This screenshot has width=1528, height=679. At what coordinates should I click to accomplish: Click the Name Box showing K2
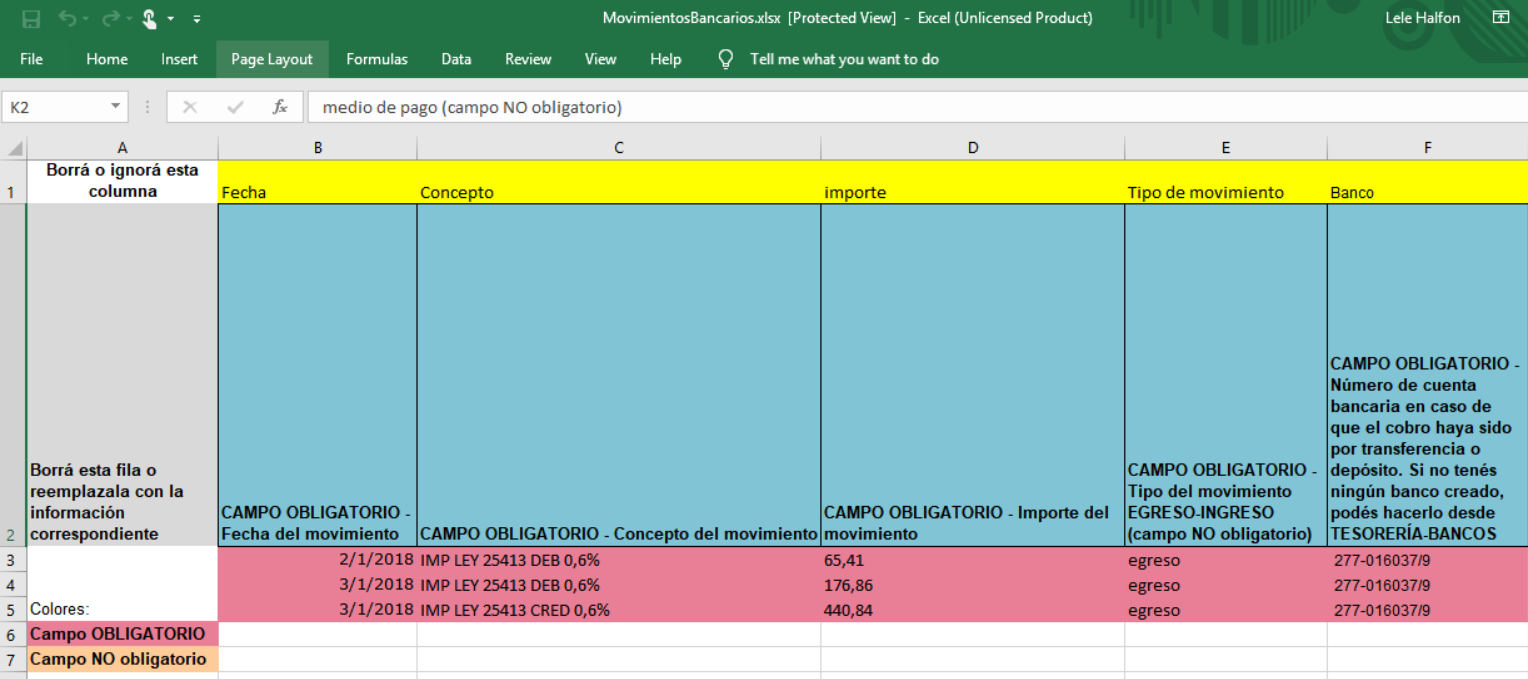click(x=53, y=107)
